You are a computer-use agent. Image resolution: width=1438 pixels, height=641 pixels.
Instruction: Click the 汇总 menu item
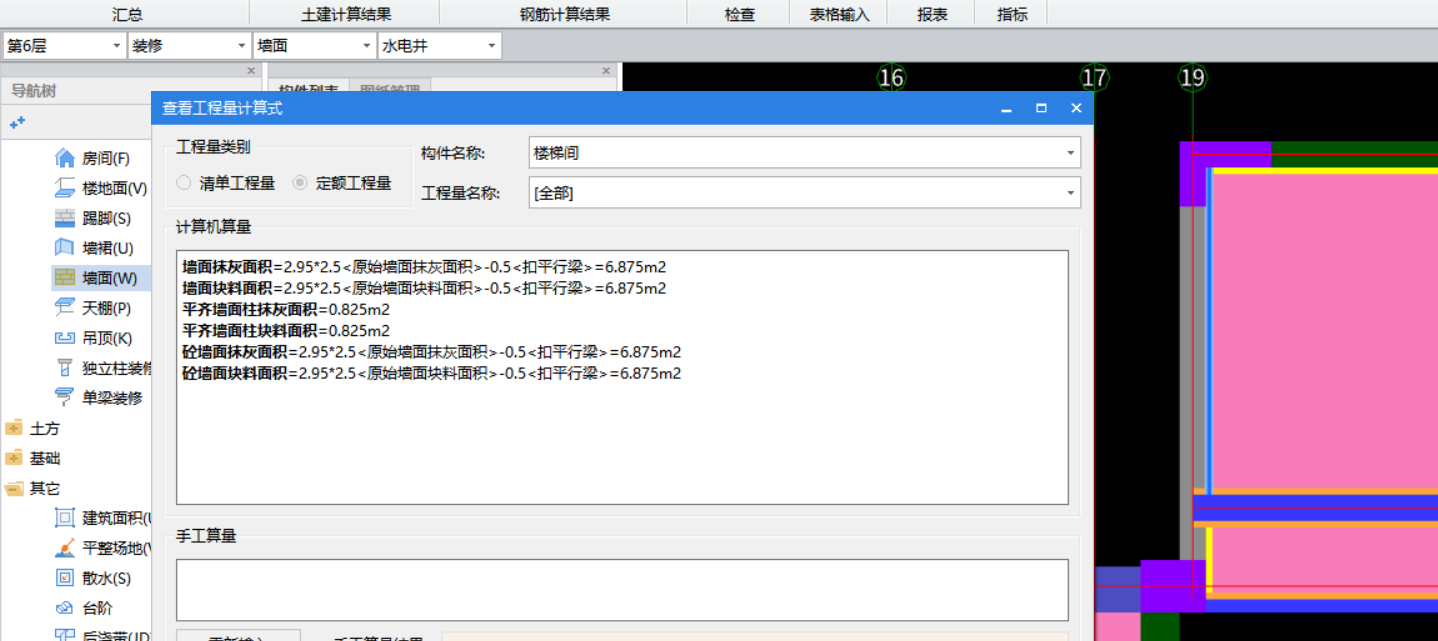127,13
